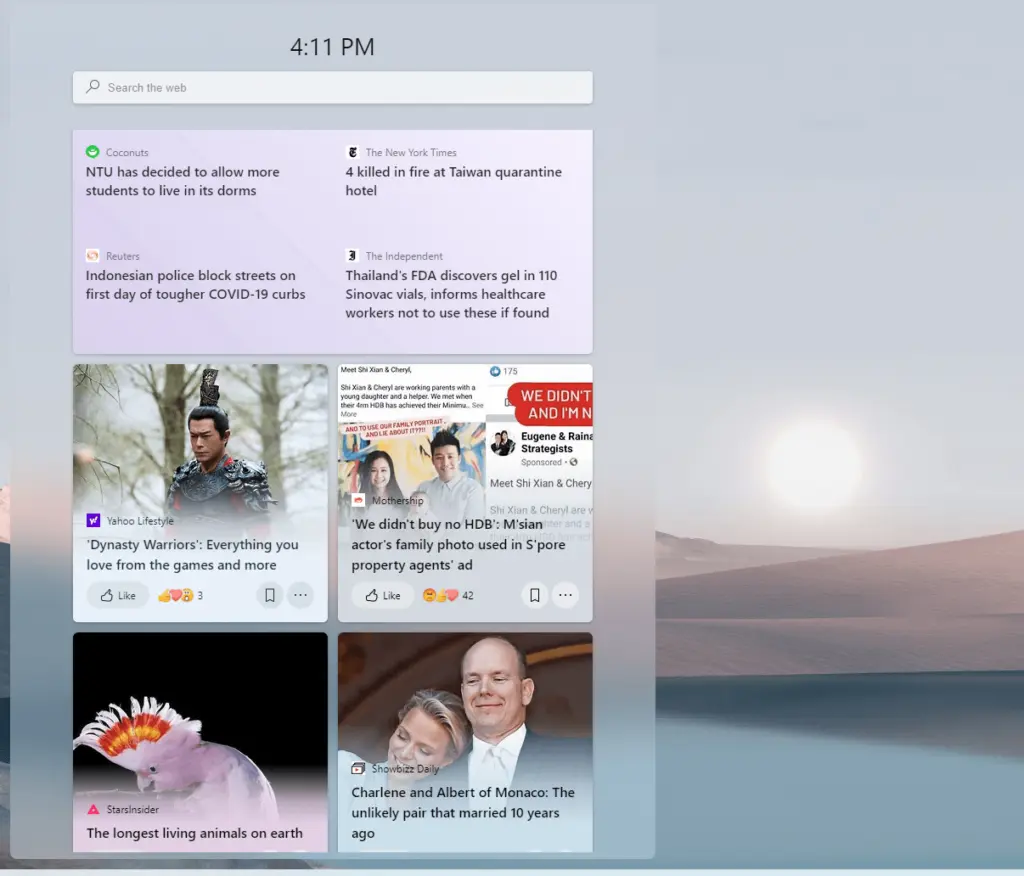
Task: Open more options on Mothership HDB card
Action: 566,595
